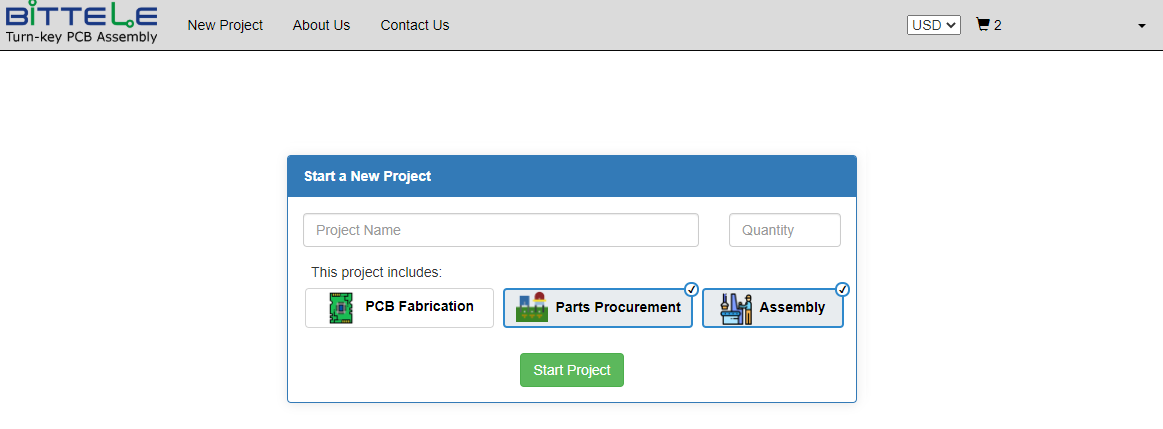
Task: Open the USD currency dropdown
Action: tap(934, 25)
